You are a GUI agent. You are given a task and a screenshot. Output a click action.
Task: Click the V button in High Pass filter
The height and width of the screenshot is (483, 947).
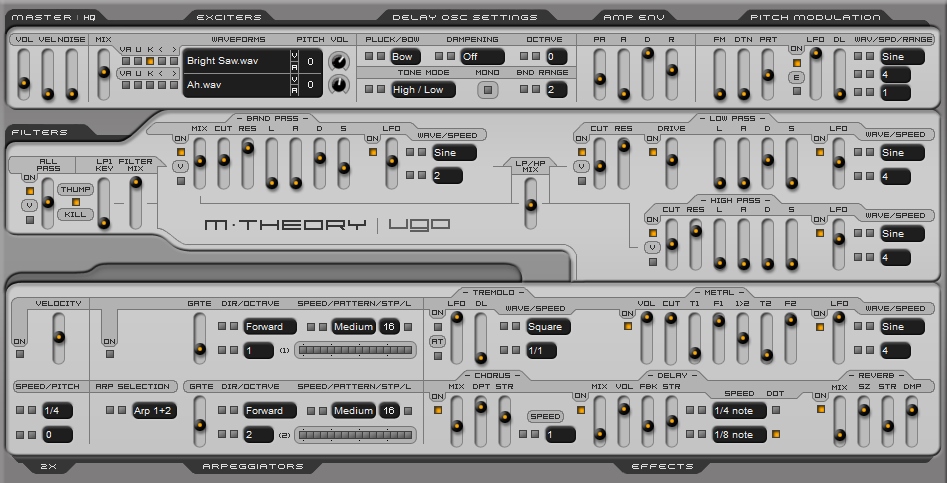point(653,247)
